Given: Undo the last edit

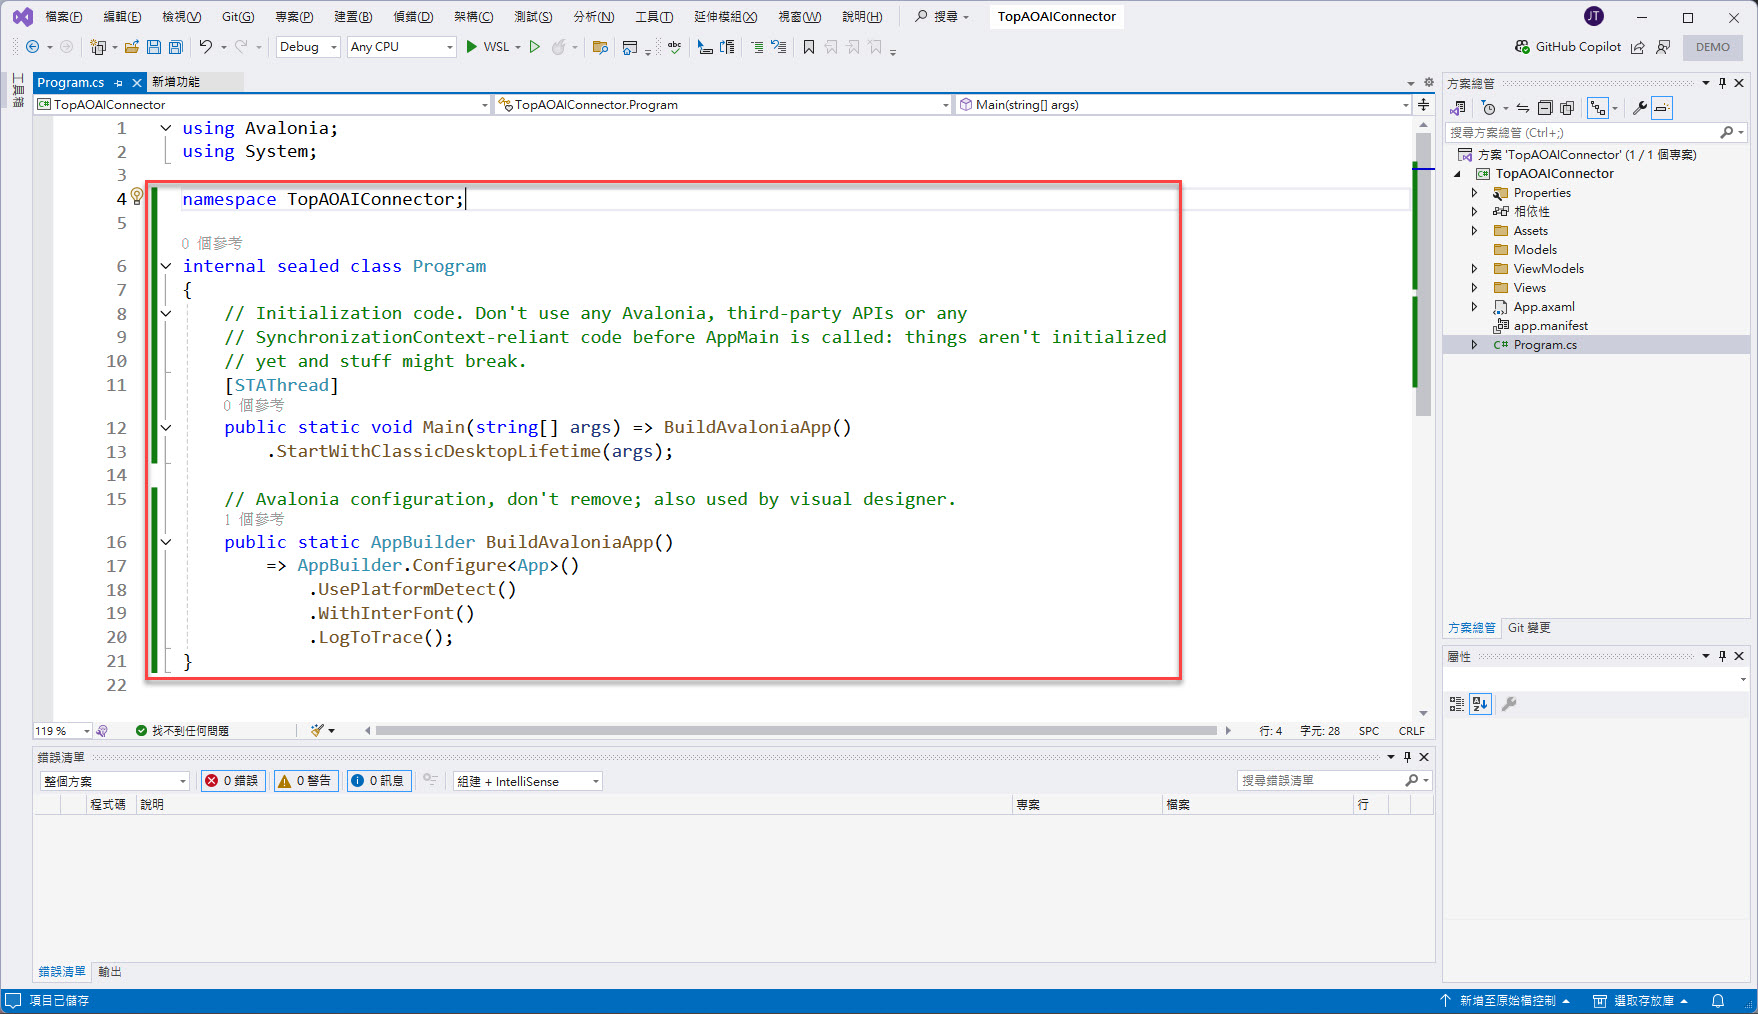Looking at the screenshot, I should 206,47.
